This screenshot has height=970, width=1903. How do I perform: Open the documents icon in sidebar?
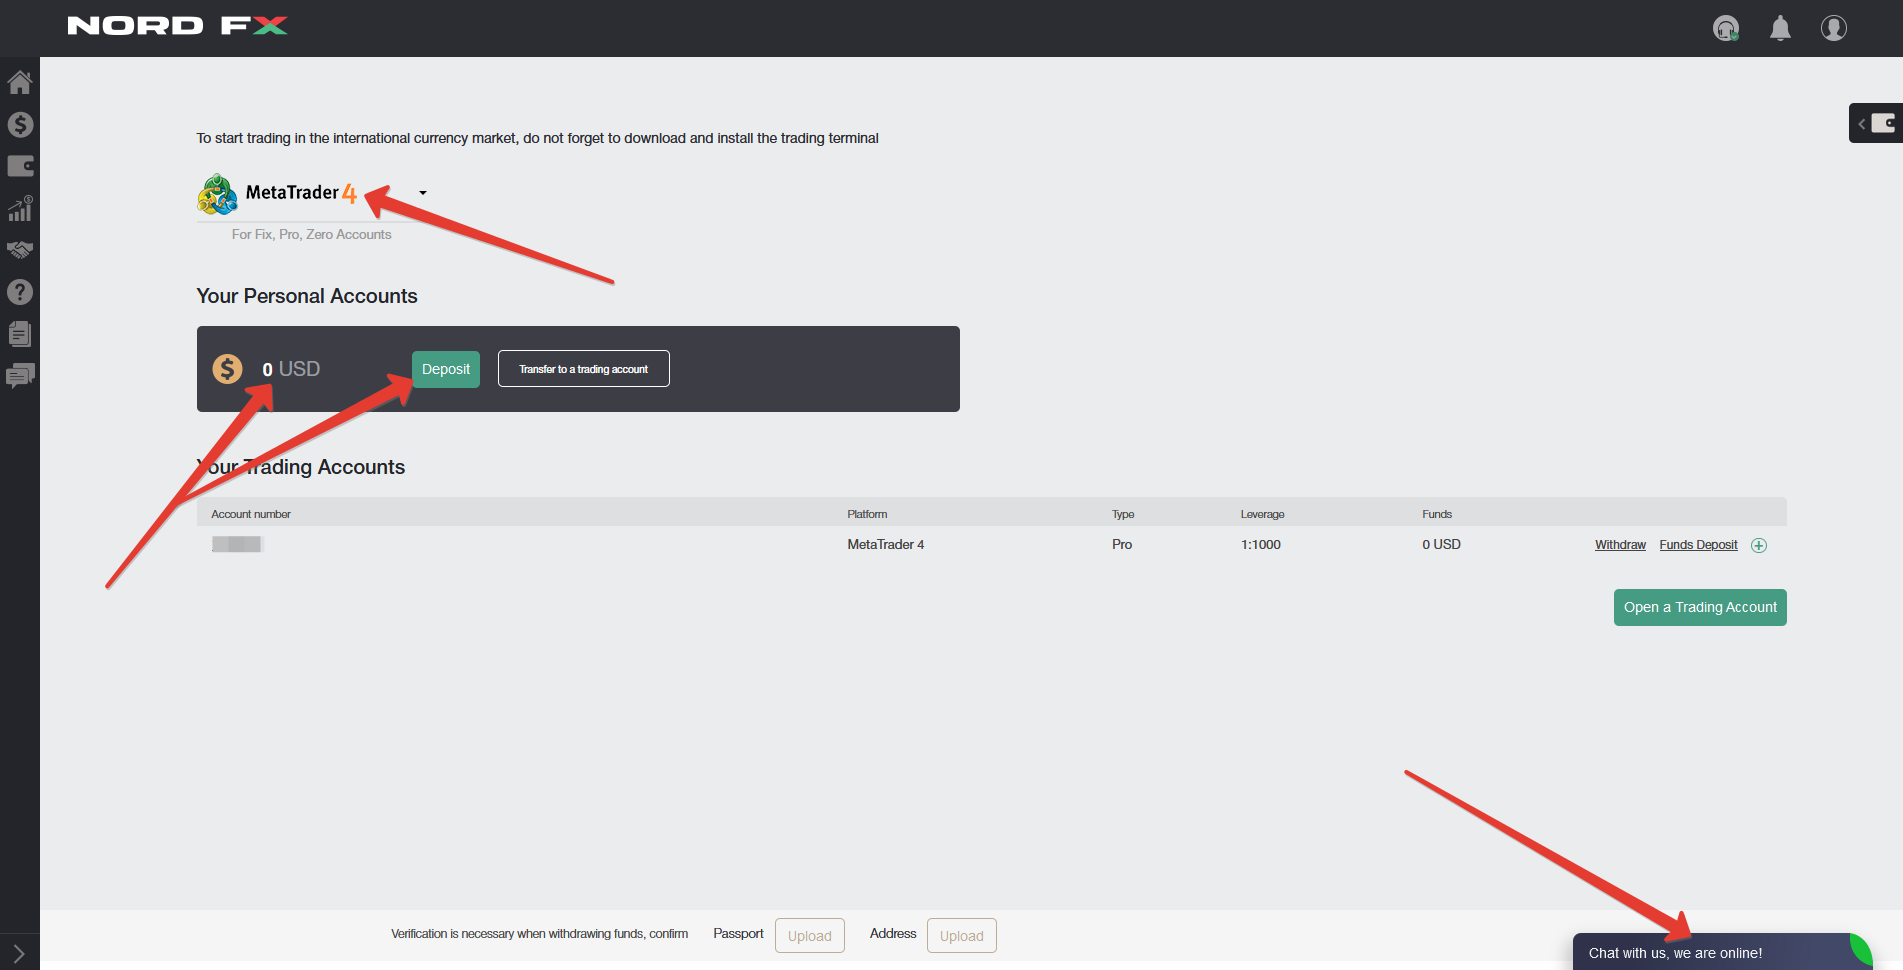20,333
